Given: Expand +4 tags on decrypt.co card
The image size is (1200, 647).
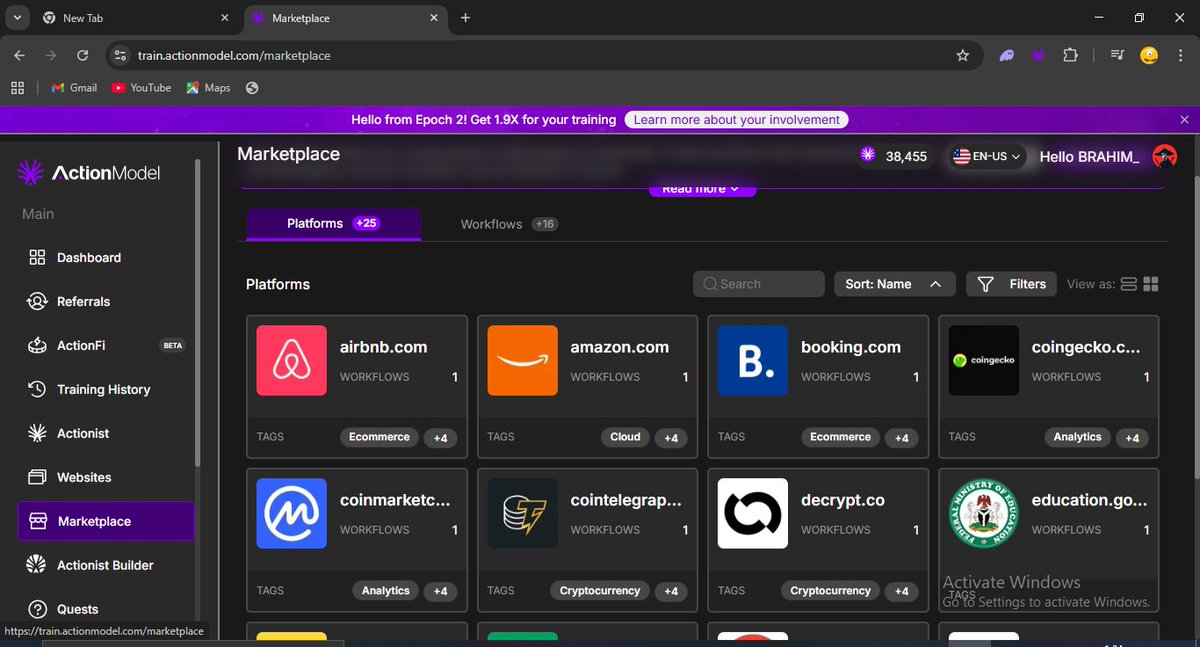Looking at the screenshot, I should (901, 591).
